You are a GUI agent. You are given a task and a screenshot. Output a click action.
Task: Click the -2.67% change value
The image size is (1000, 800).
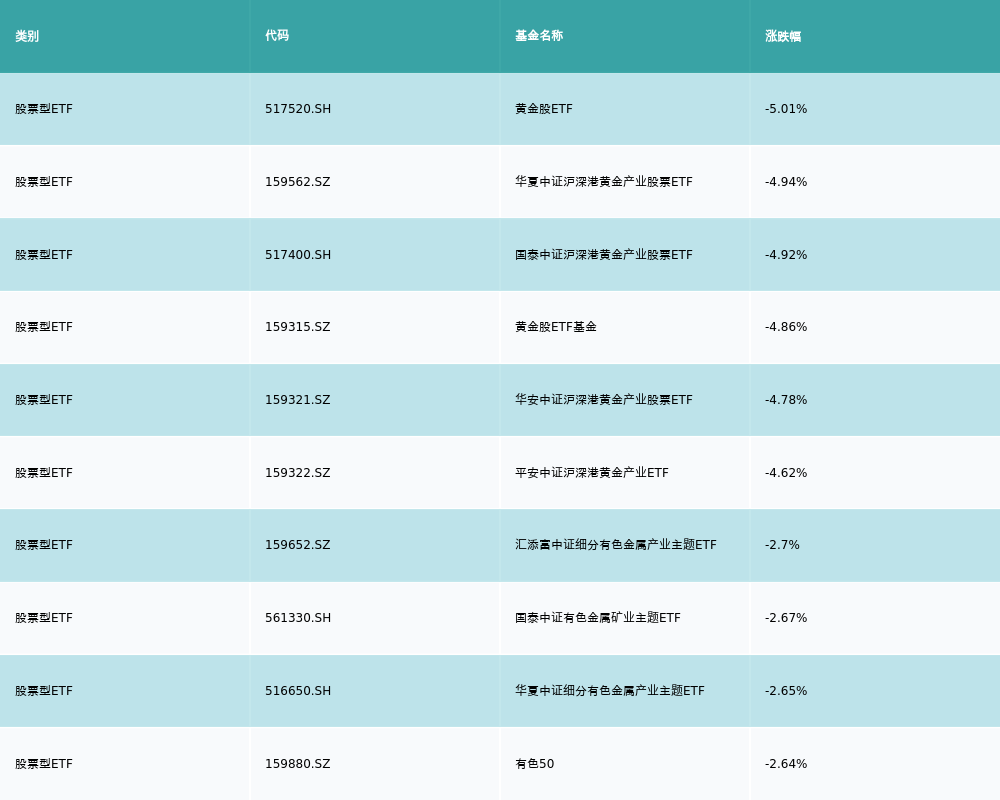pos(786,618)
